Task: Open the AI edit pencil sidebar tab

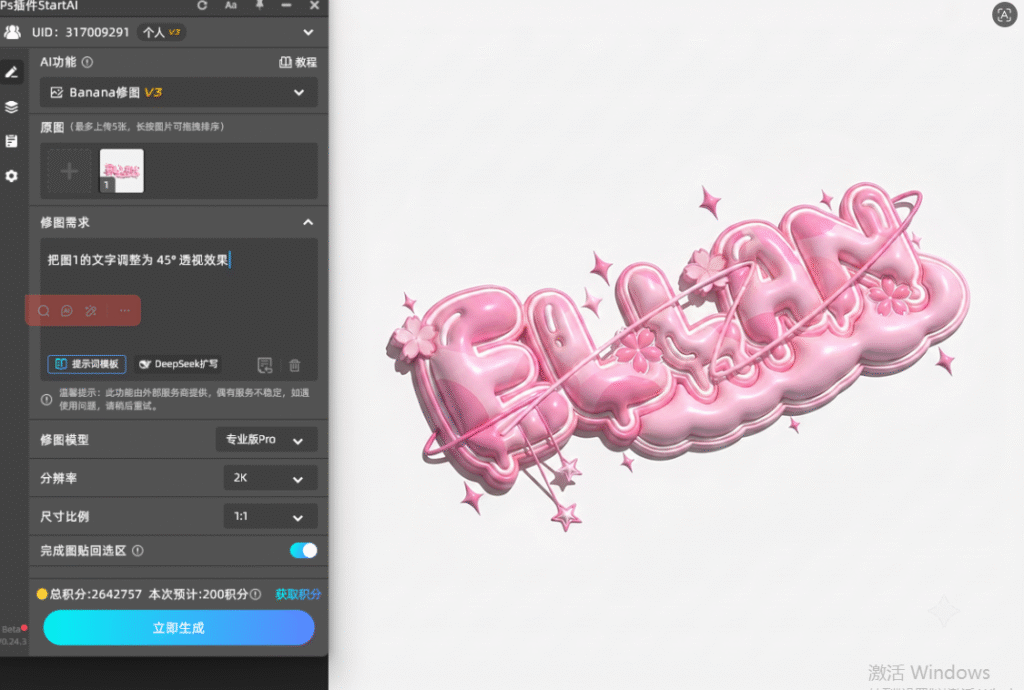Action: [12, 72]
